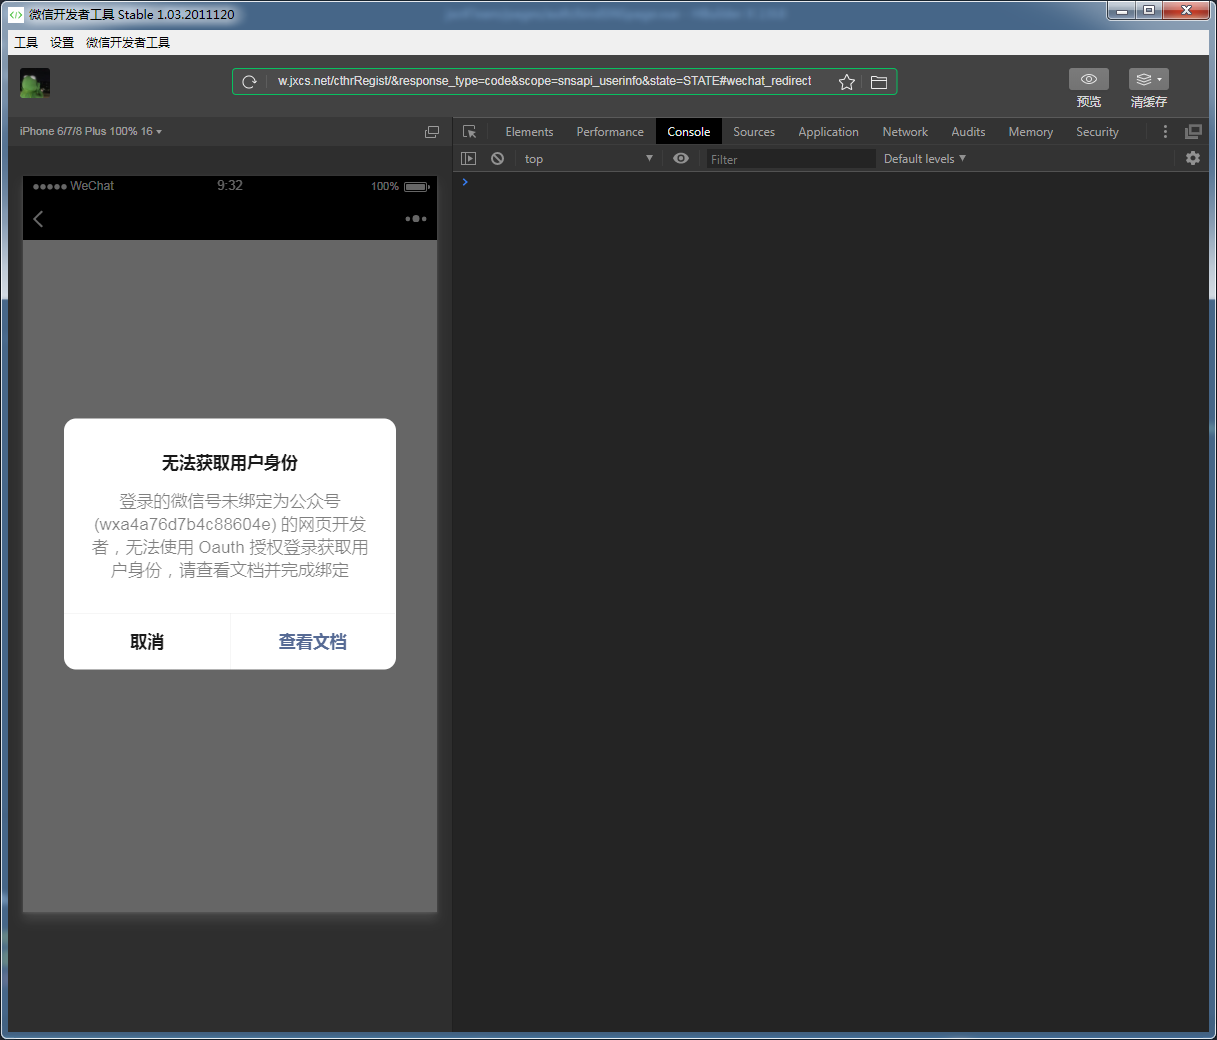Select the top execution context dropdown
Image resolution: width=1217 pixels, height=1040 pixels.
pyautogui.click(x=588, y=159)
